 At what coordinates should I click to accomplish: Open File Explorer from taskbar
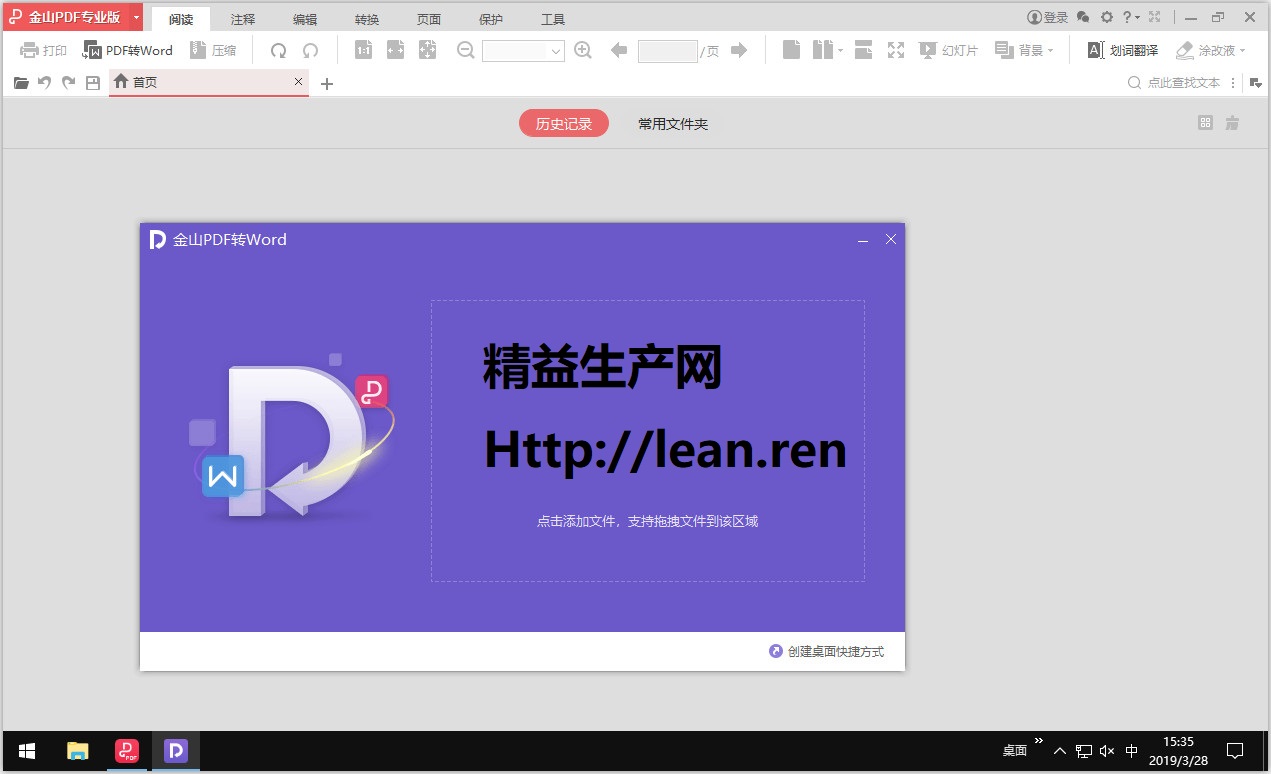coord(78,751)
